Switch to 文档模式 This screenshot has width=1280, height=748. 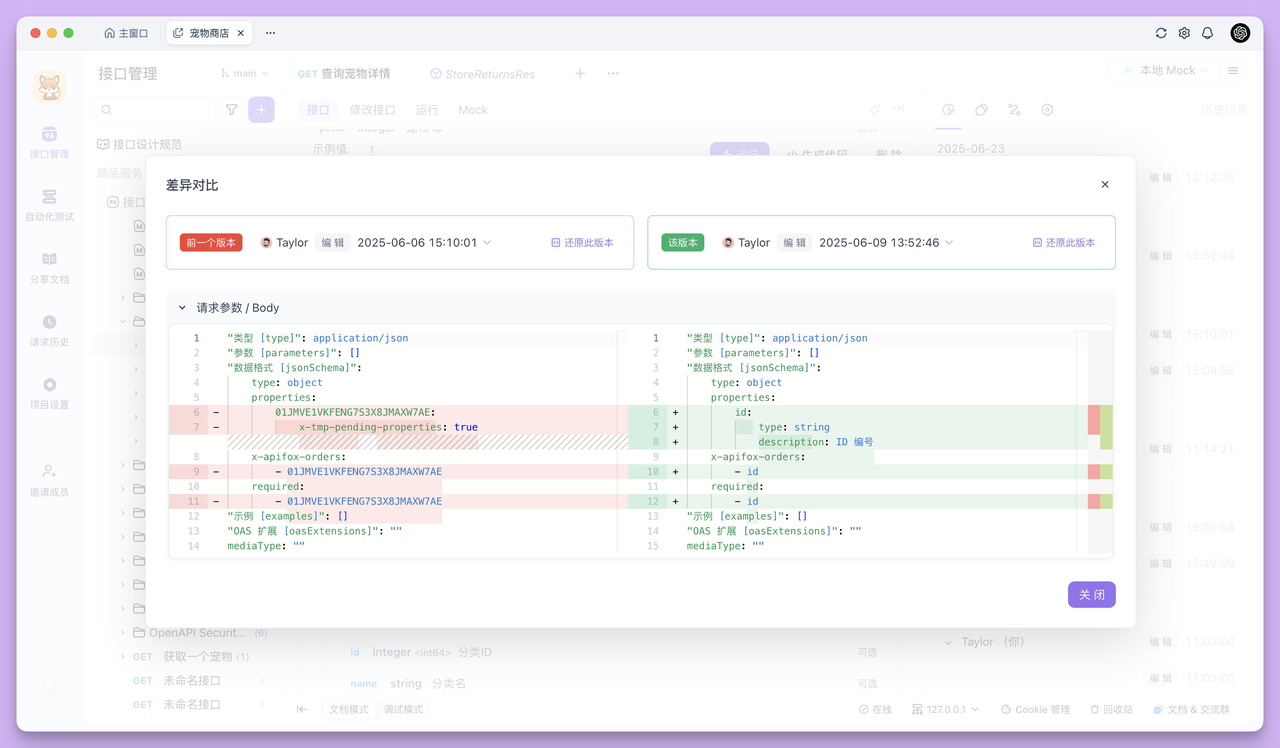tap(350, 709)
